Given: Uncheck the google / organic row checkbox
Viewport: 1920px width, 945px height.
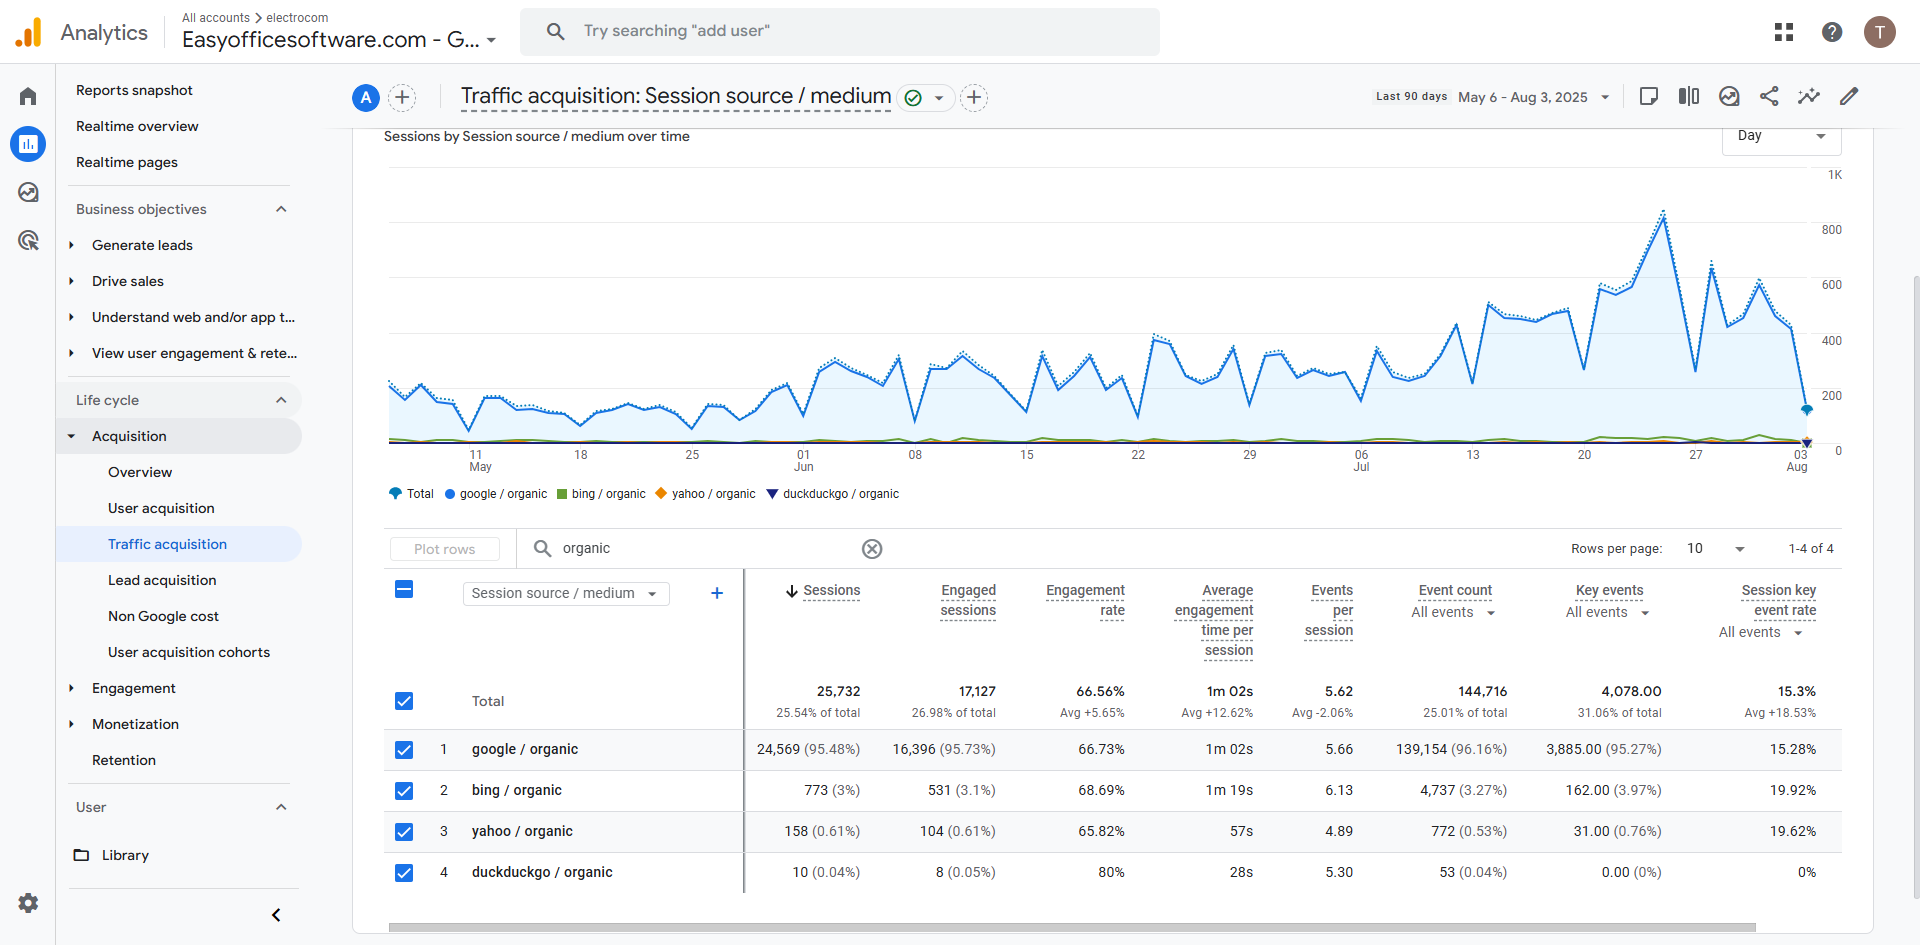Looking at the screenshot, I should [x=404, y=750].
